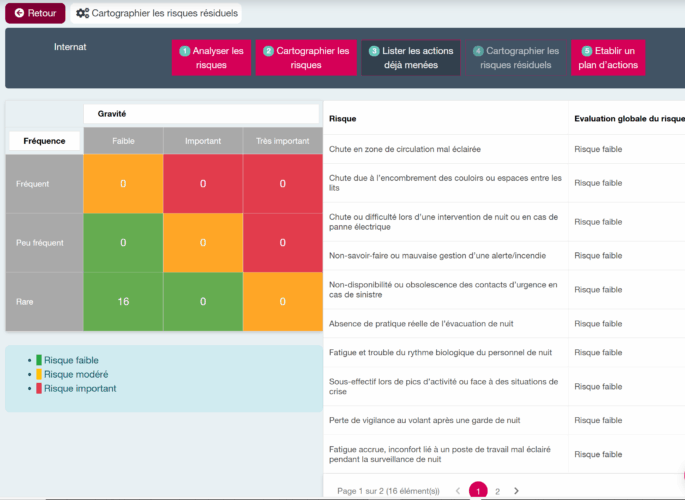Go to step 5 Etablir un plan d'actions
This screenshot has height=500, width=685.
click(x=608, y=58)
